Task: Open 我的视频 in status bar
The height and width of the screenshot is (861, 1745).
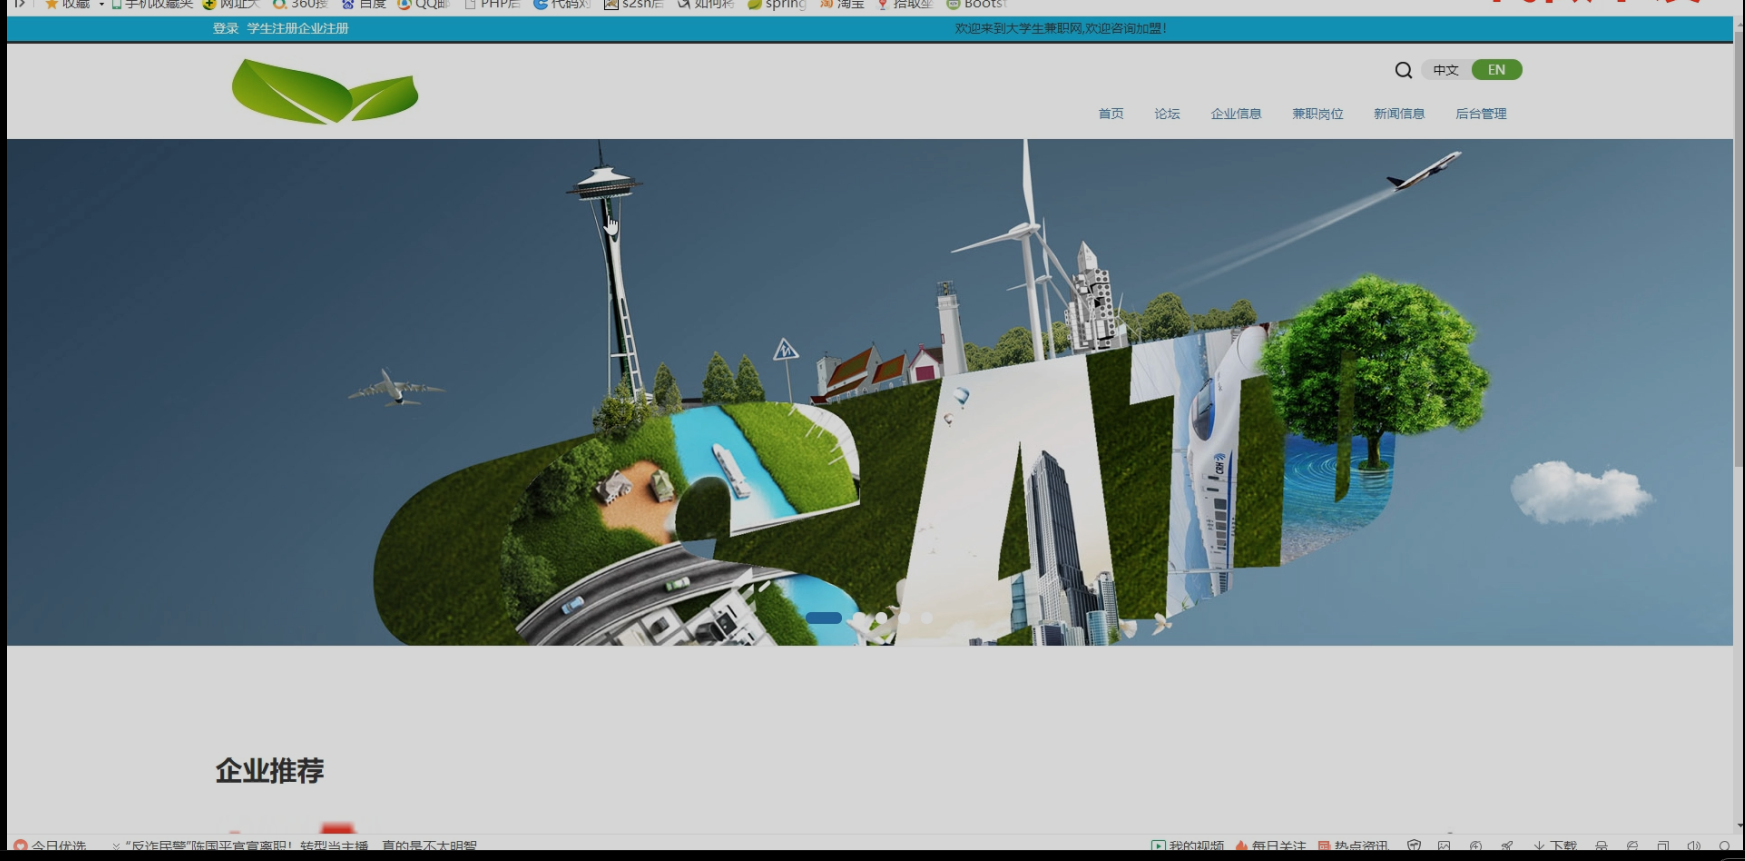Action: (x=1187, y=846)
